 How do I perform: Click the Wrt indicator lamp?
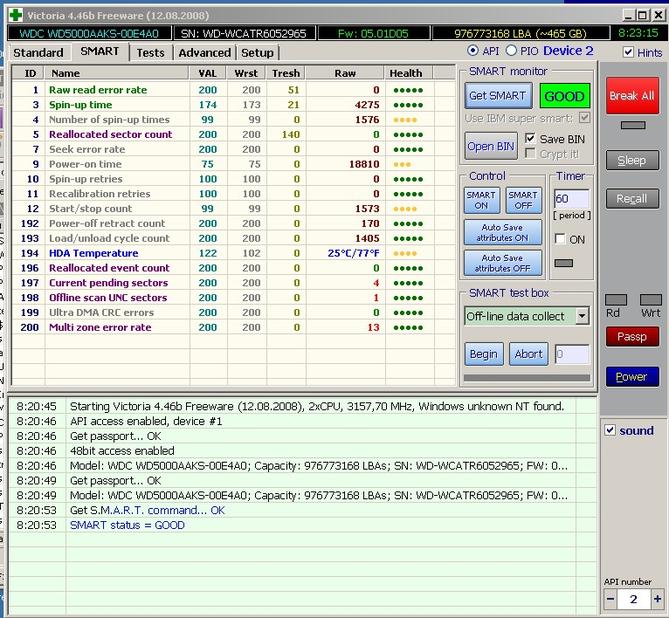click(651, 300)
